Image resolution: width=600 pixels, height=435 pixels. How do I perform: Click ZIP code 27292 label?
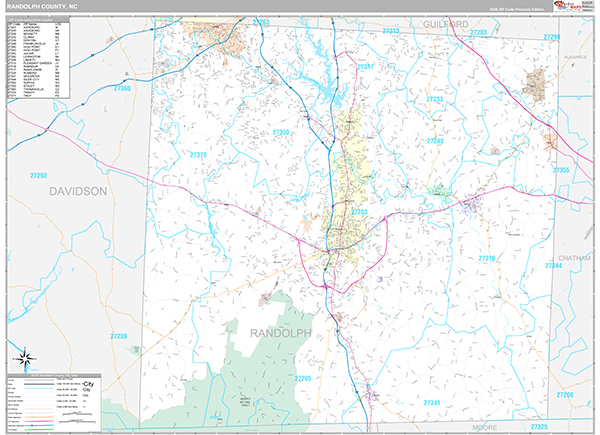pyautogui.click(x=38, y=176)
